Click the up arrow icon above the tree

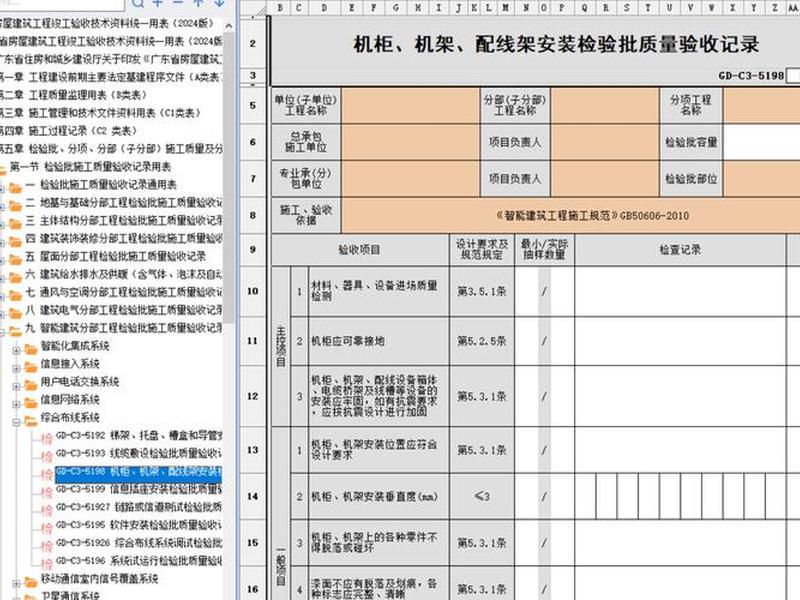click(198, 3)
